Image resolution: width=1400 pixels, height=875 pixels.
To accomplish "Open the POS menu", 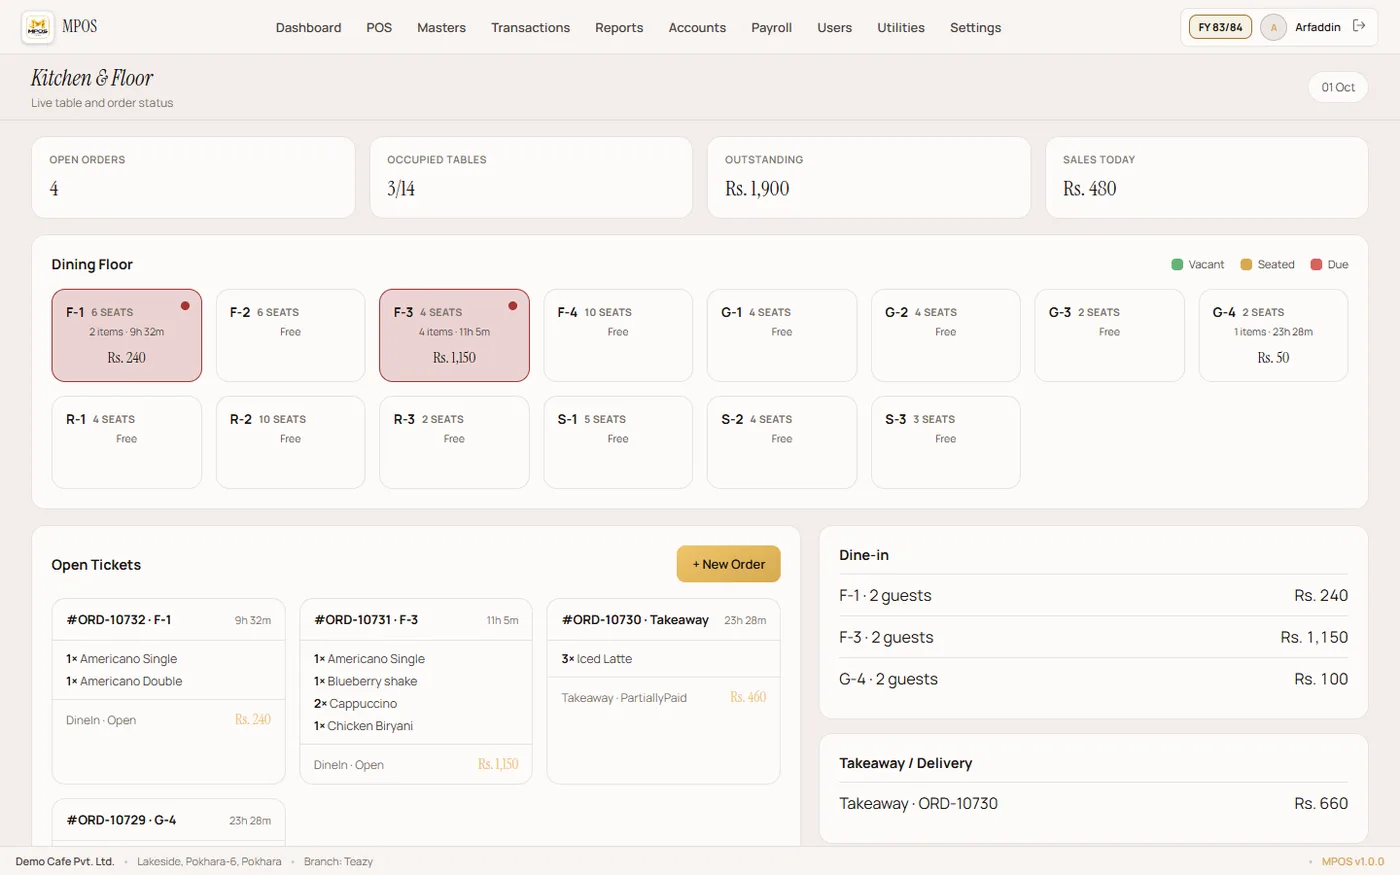I will tap(379, 27).
